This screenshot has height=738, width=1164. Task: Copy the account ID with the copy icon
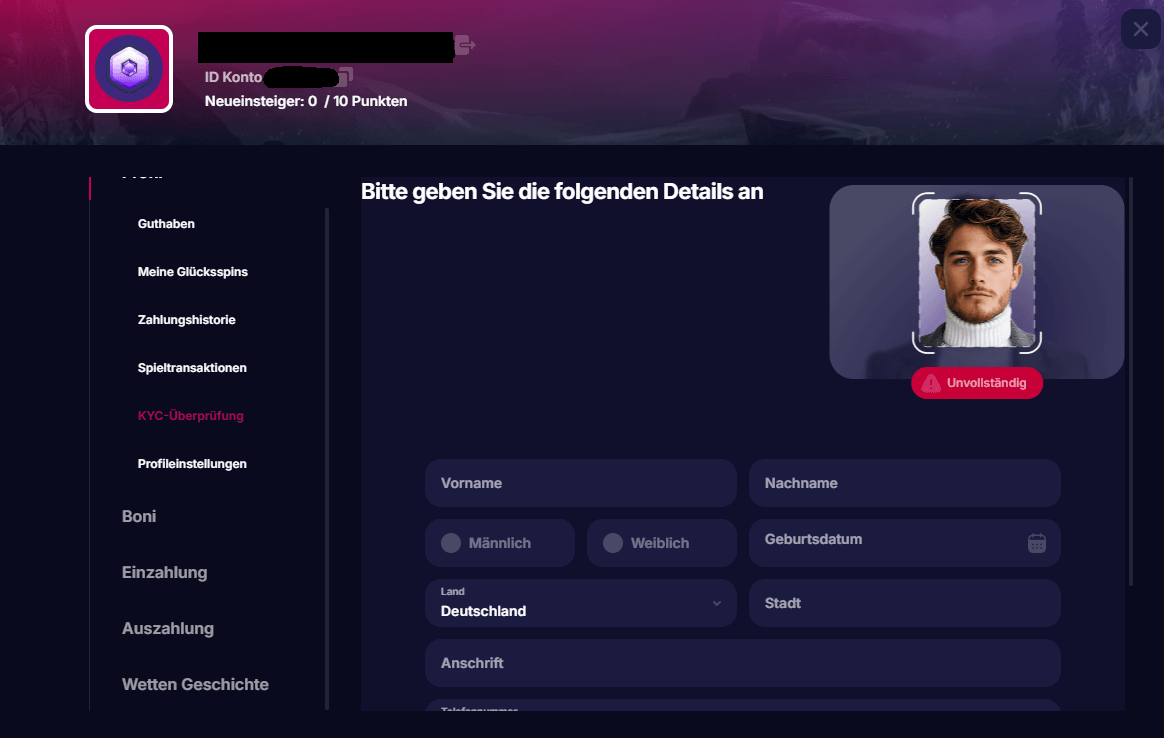pos(344,76)
